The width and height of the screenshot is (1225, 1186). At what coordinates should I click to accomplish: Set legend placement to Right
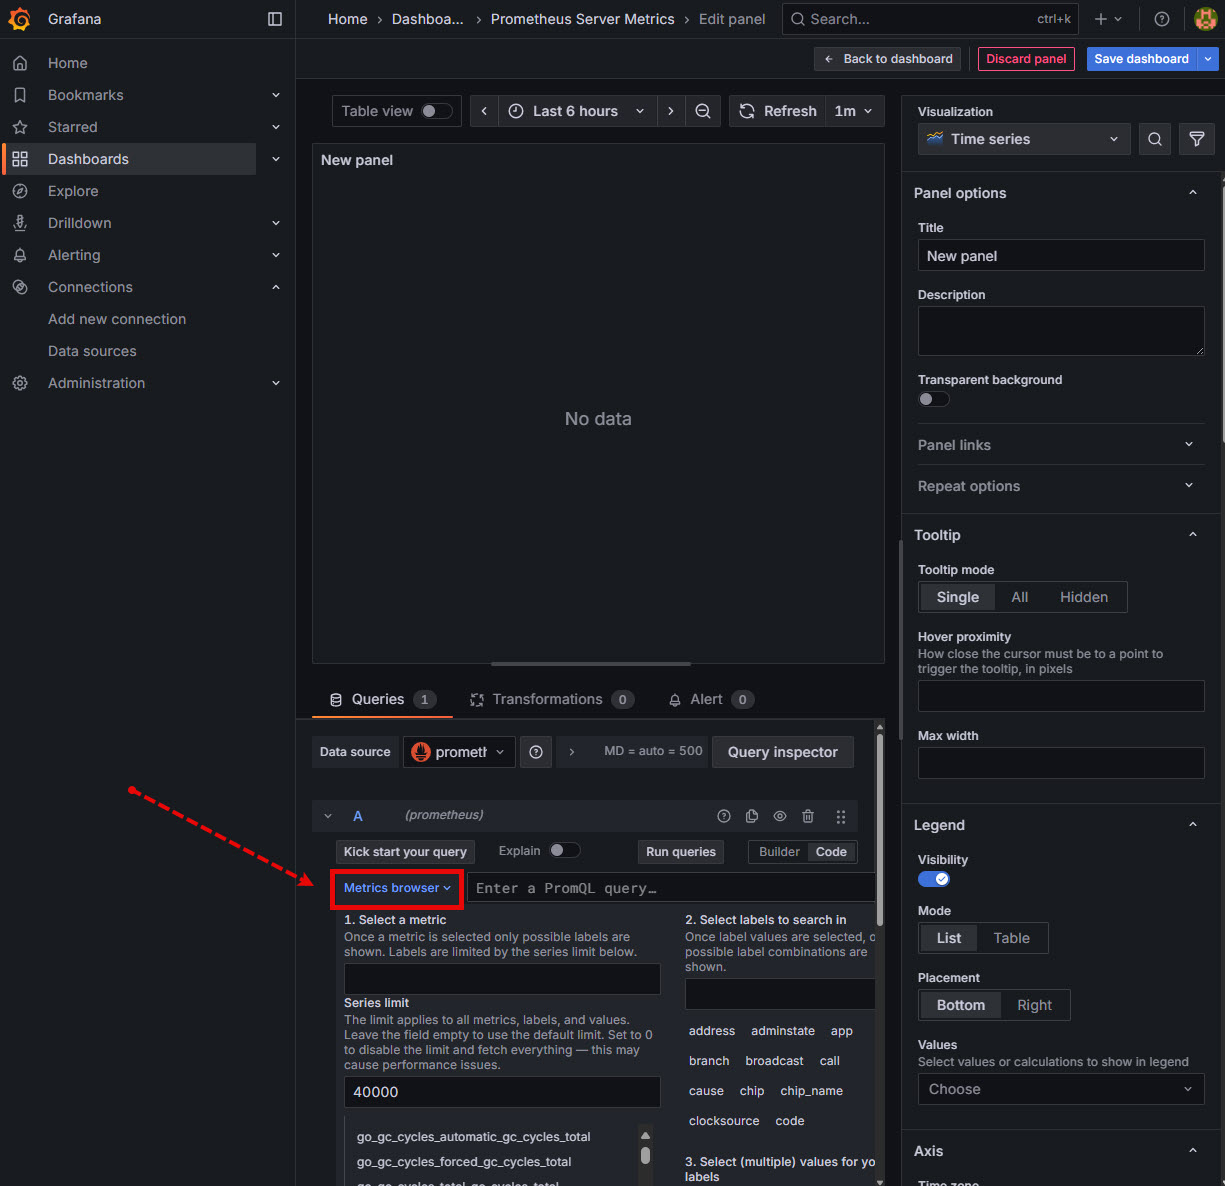[1034, 1005]
